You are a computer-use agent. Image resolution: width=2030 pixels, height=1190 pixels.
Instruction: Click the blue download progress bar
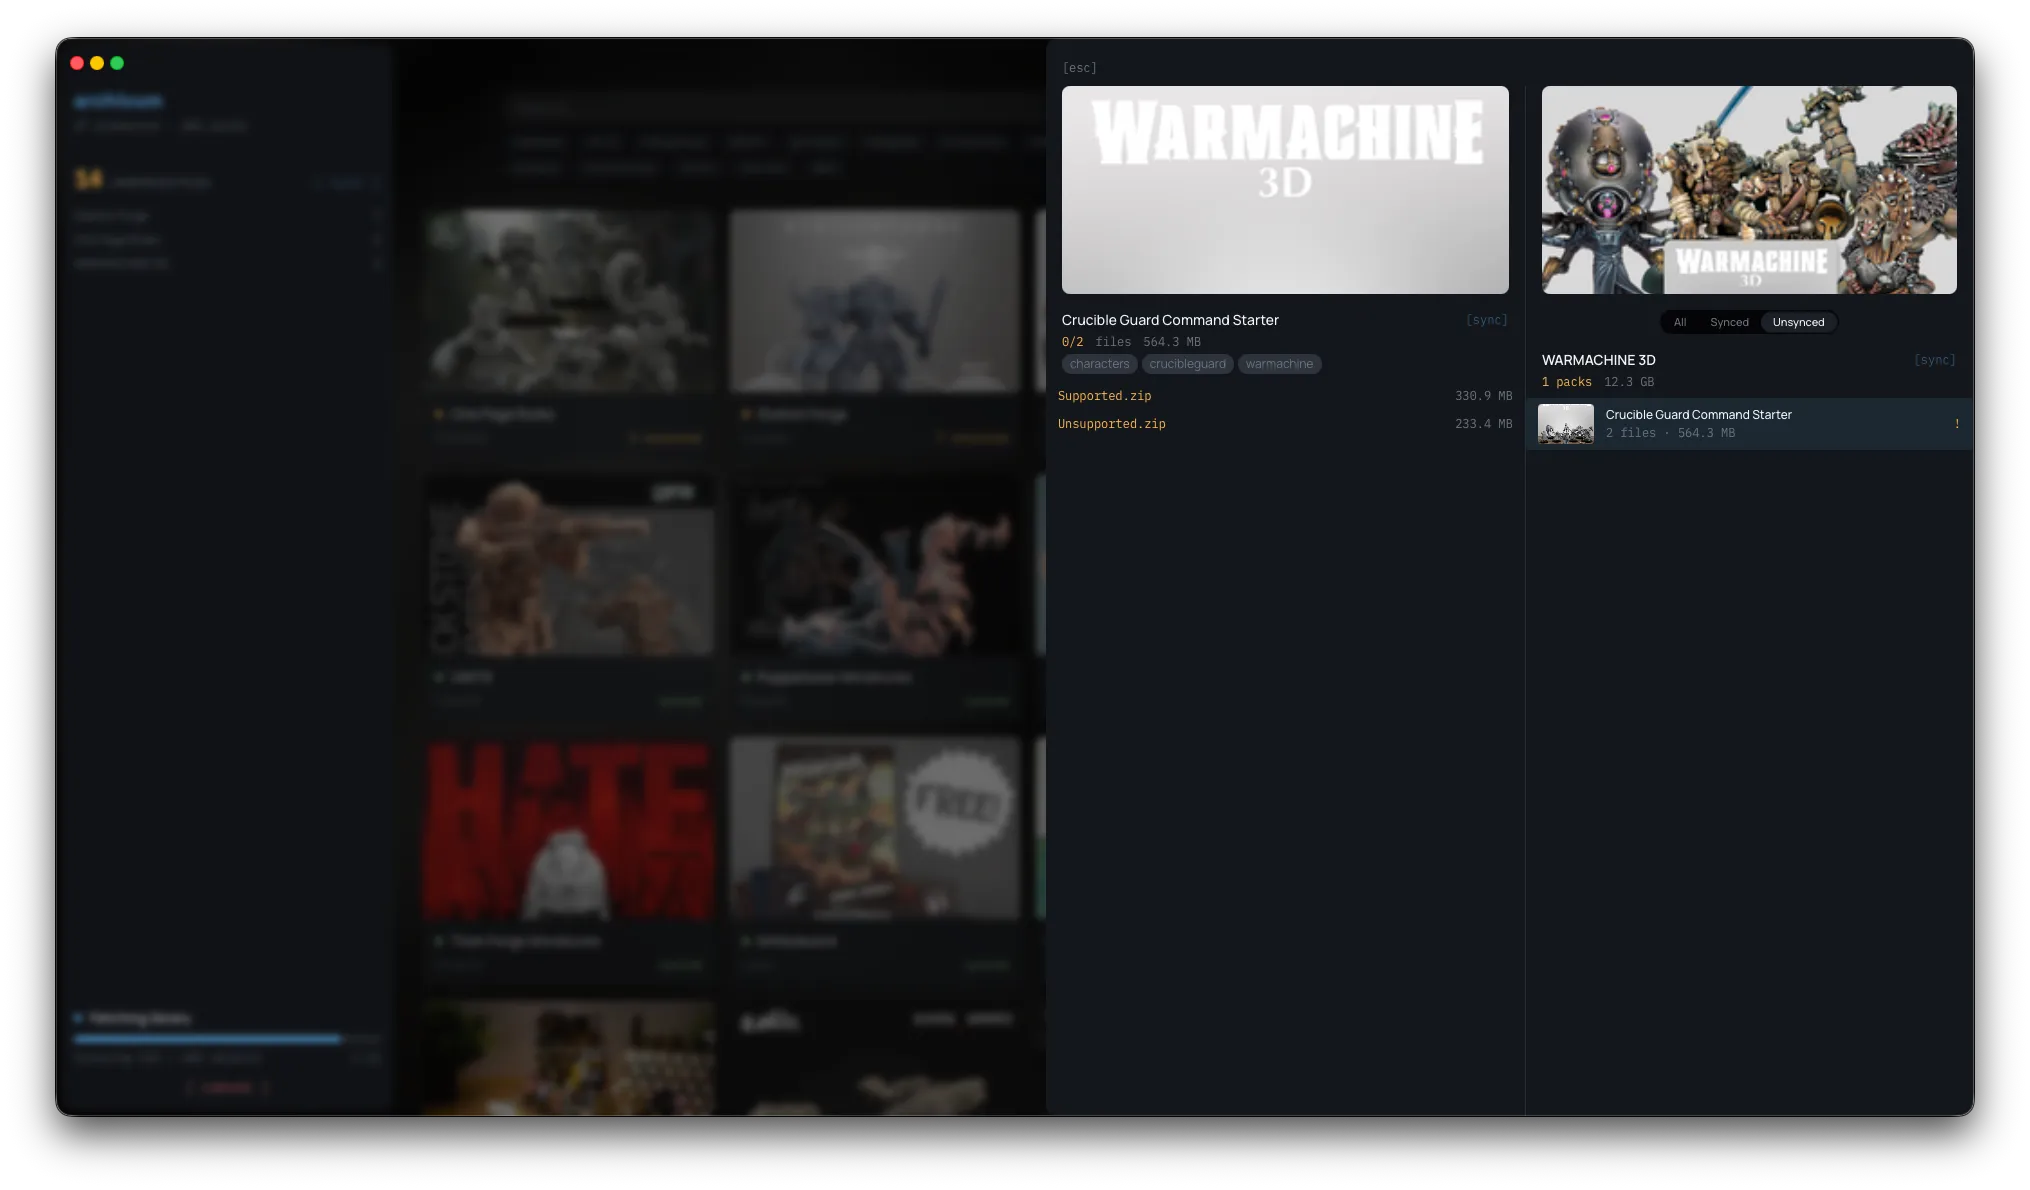pos(207,1039)
